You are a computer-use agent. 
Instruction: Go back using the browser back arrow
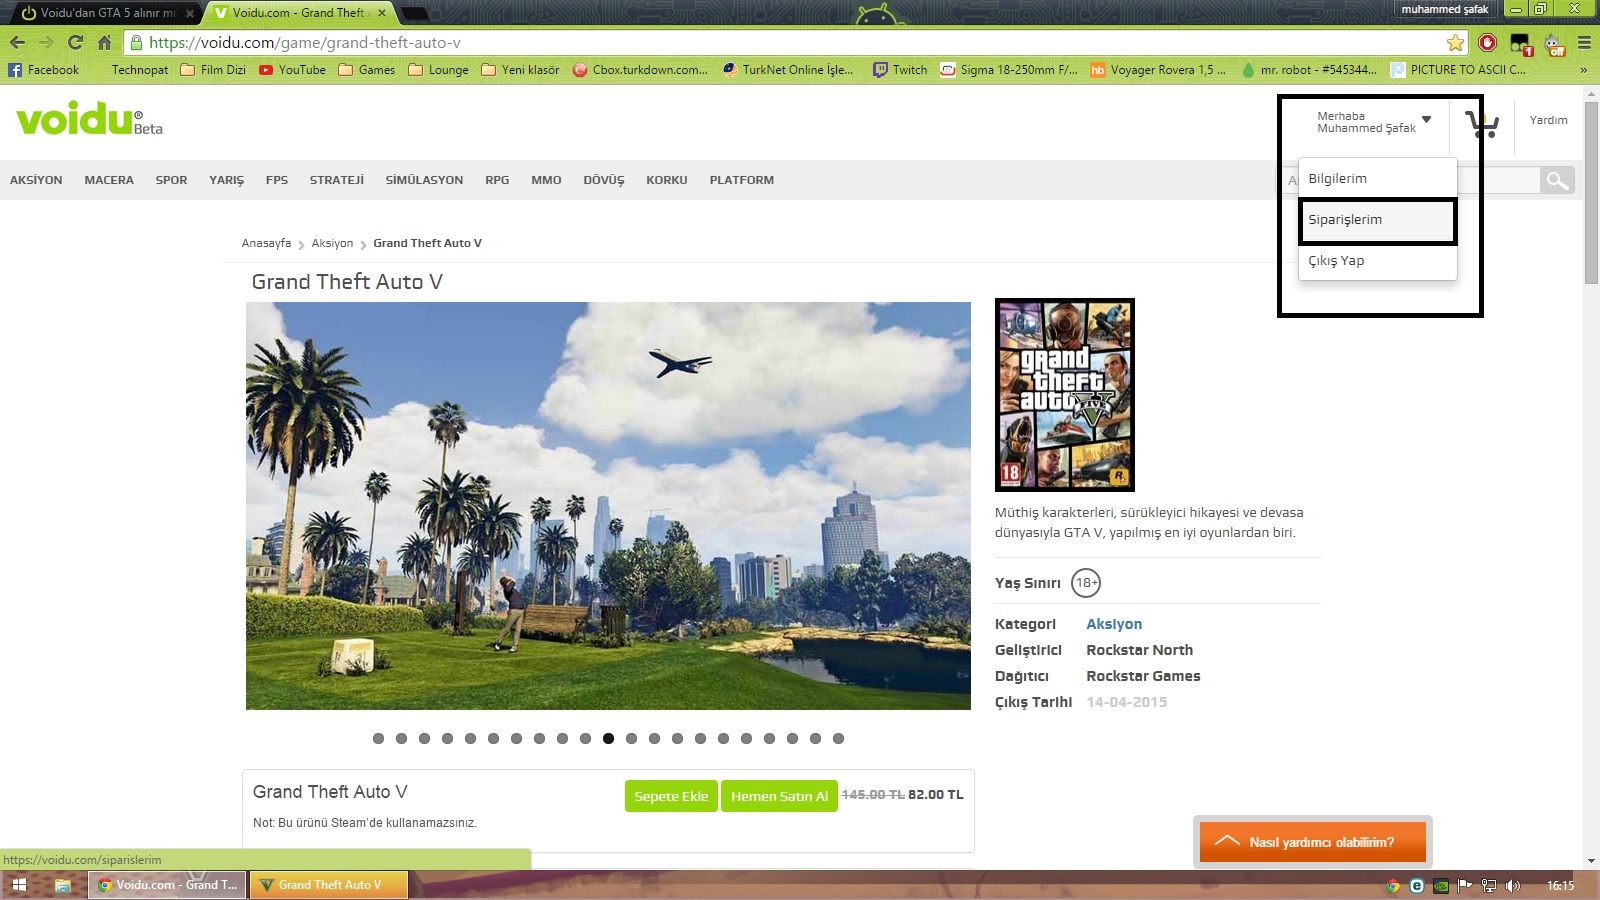coord(17,43)
